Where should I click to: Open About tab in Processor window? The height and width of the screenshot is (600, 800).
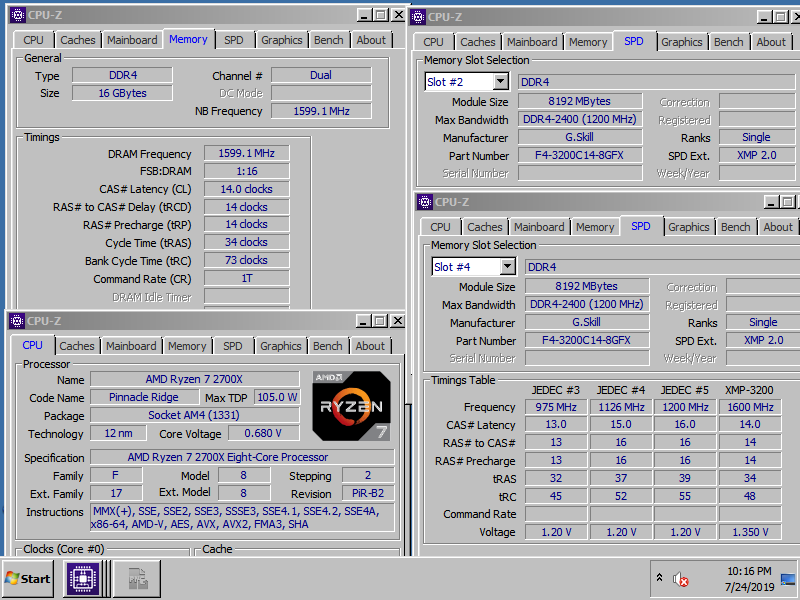point(370,346)
